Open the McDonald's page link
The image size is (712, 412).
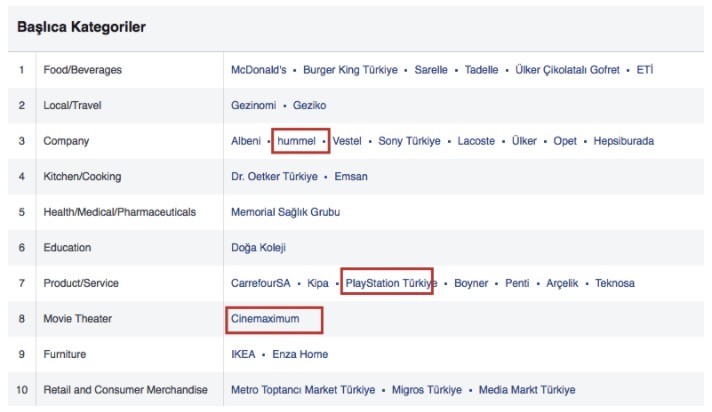258,70
